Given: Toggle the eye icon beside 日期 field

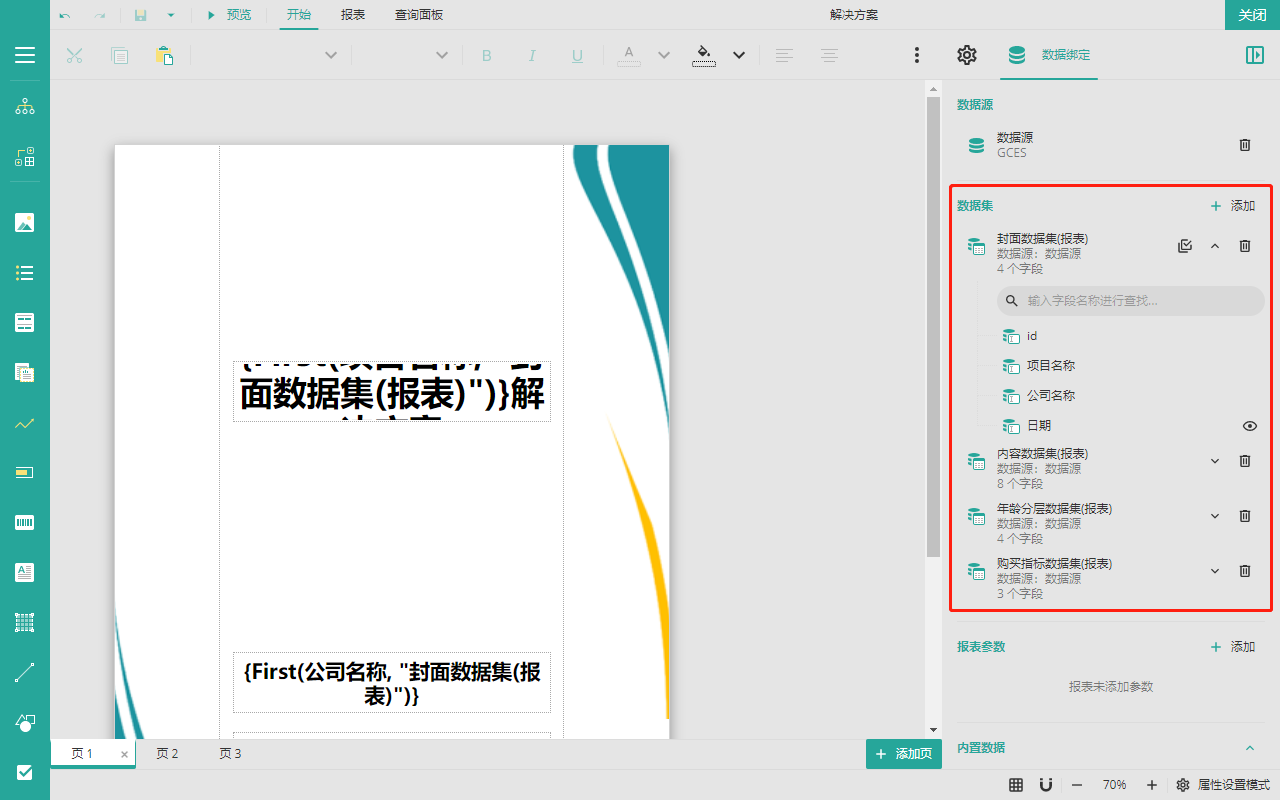Looking at the screenshot, I should tap(1249, 426).
